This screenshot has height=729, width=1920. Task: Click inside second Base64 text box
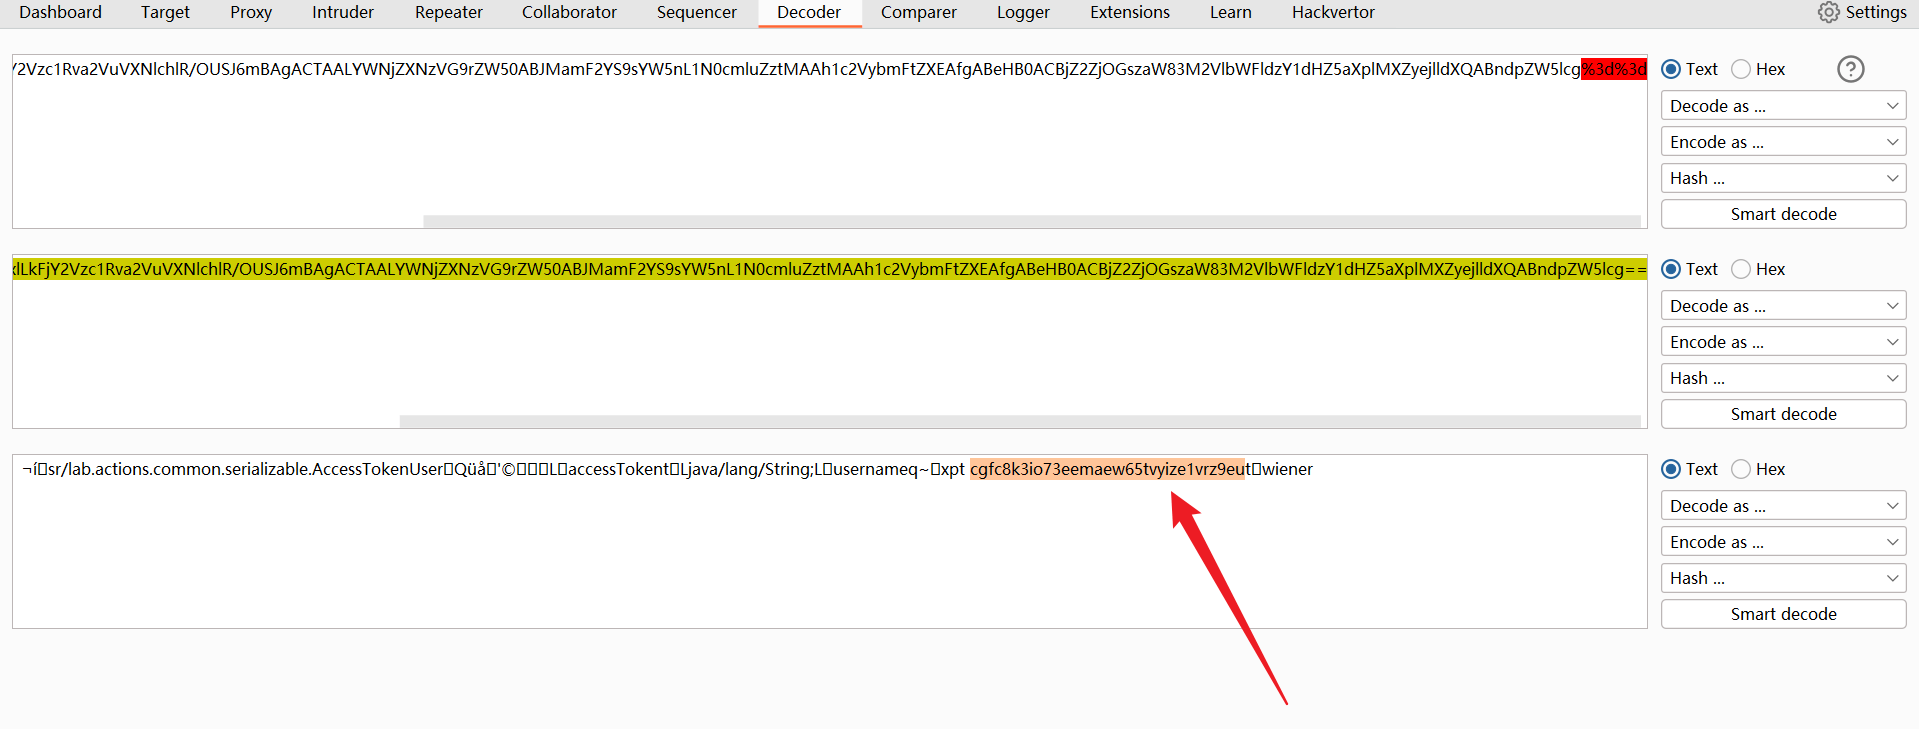[830, 341]
